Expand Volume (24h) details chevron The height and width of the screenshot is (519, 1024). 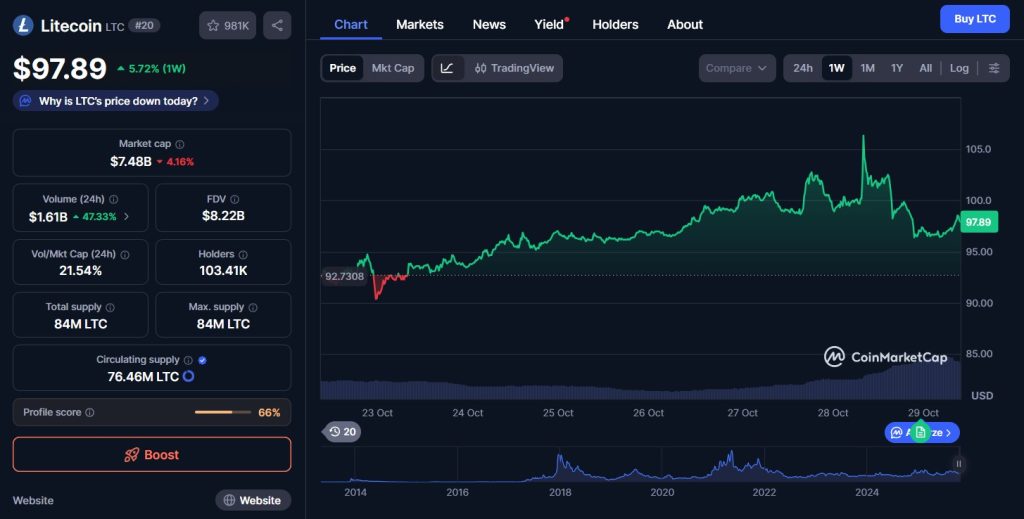[x=126, y=216]
